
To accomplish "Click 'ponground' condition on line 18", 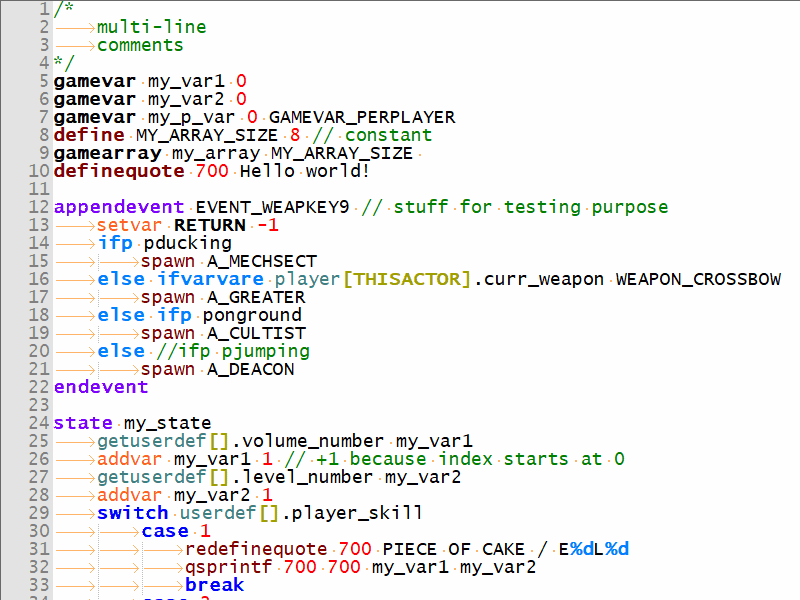I will click(x=252, y=315).
